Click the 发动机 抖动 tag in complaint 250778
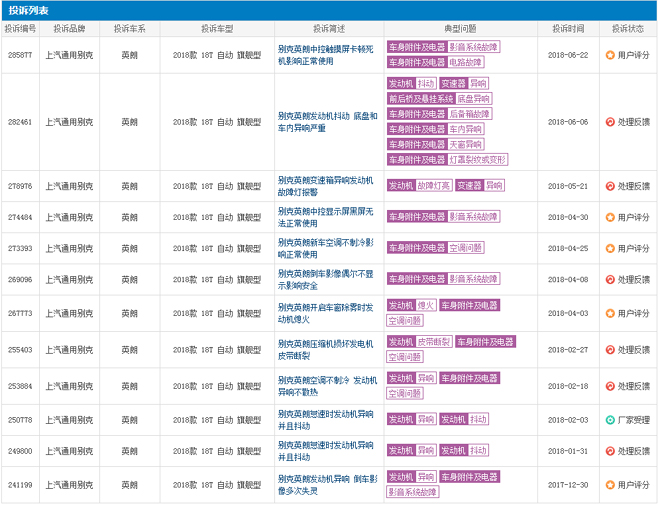The width and height of the screenshot is (660, 506). point(463,419)
